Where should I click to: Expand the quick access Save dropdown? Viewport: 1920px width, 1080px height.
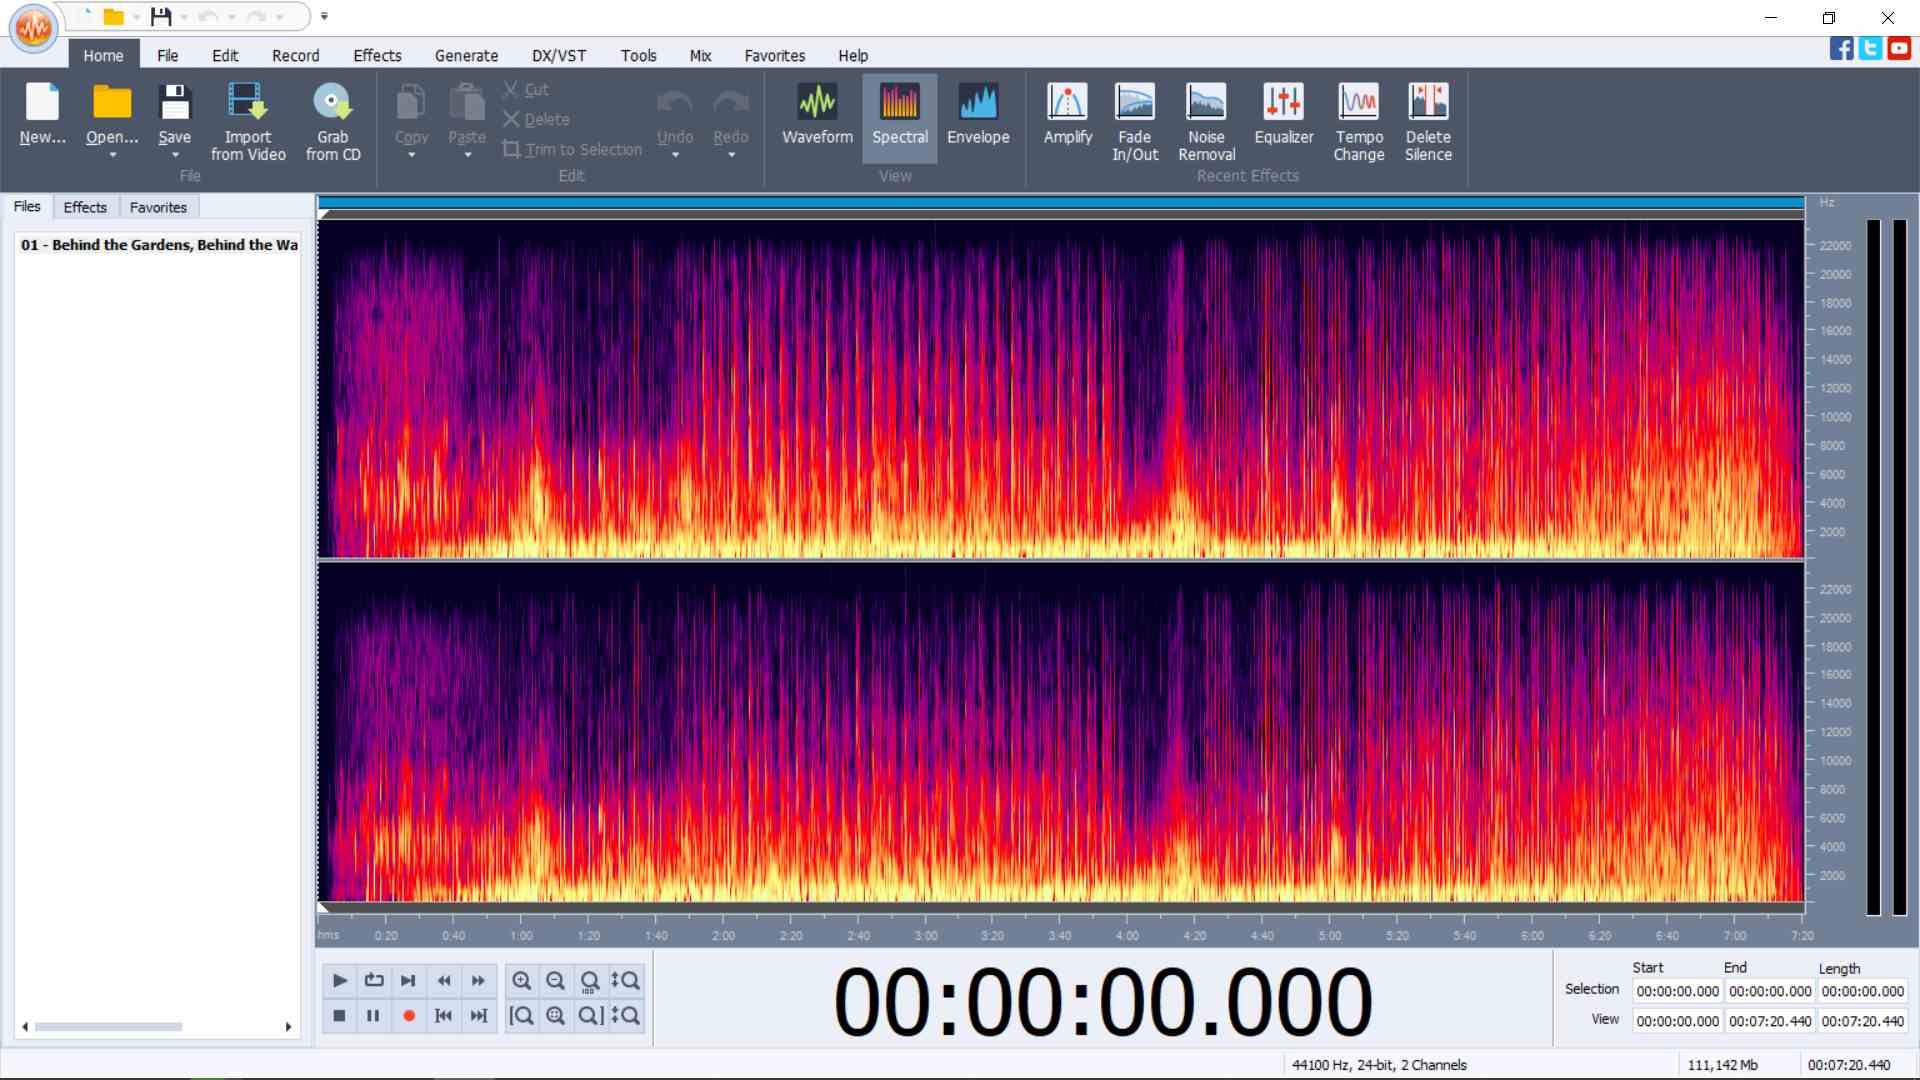click(x=184, y=17)
